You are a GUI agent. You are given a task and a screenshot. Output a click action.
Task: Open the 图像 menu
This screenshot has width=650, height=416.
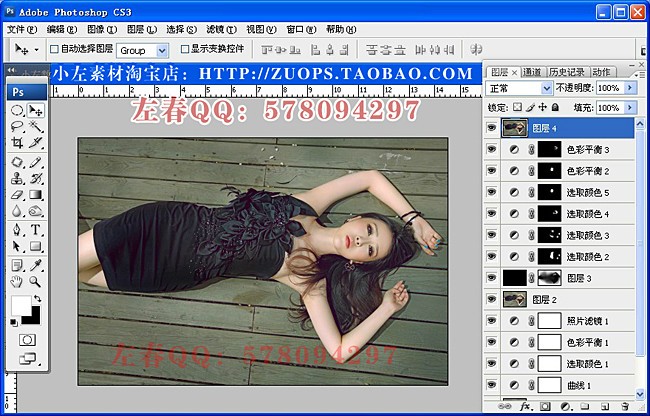click(102, 29)
